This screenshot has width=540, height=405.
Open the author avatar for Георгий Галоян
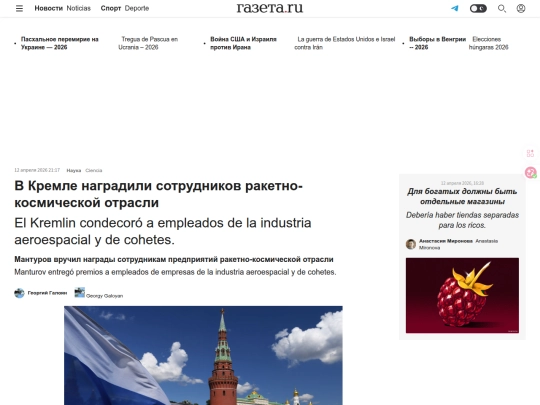coord(19,293)
